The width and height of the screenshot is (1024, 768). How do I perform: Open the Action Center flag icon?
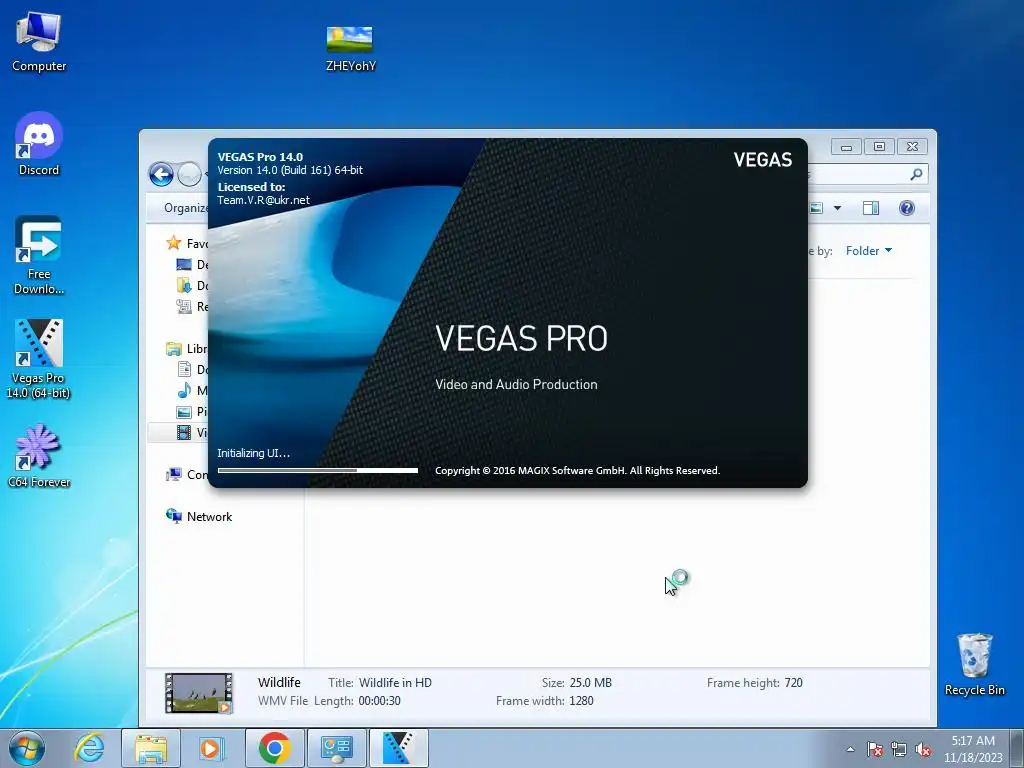click(x=875, y=749)
